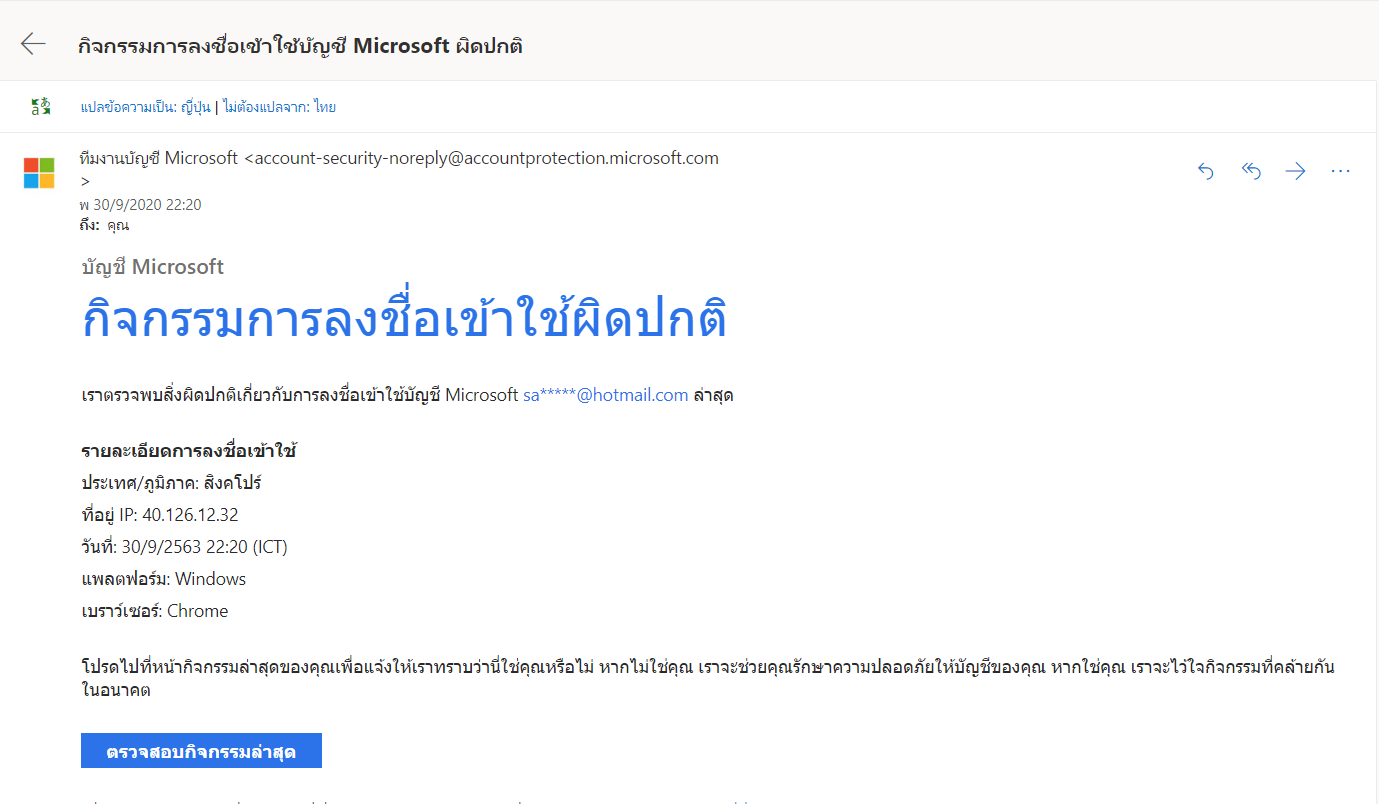The width and height of the screenshot is (1379, 804).
Task: Reply to this email using the single curved arrow
Action: click(1205, 171)
